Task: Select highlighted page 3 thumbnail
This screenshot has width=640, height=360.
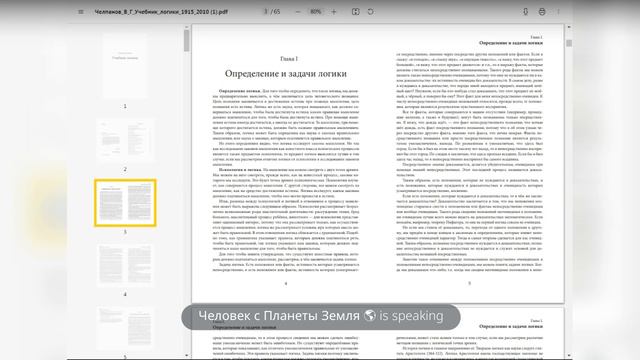Action: 125,203
